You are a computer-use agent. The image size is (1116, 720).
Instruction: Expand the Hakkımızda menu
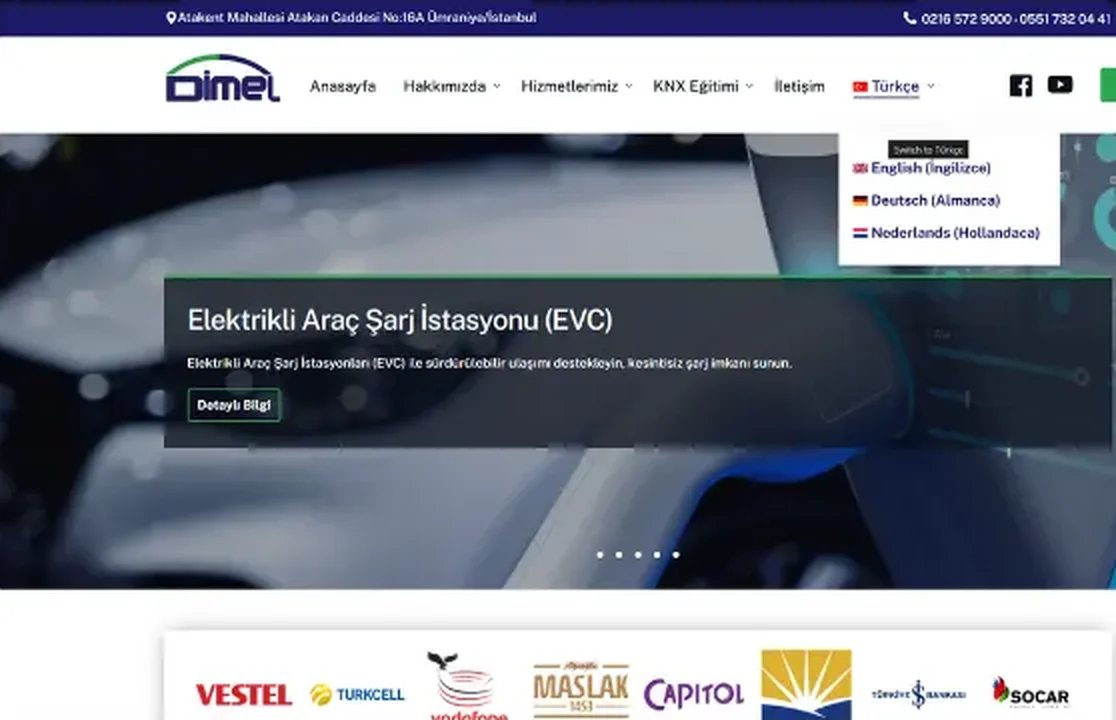point(451,86)
